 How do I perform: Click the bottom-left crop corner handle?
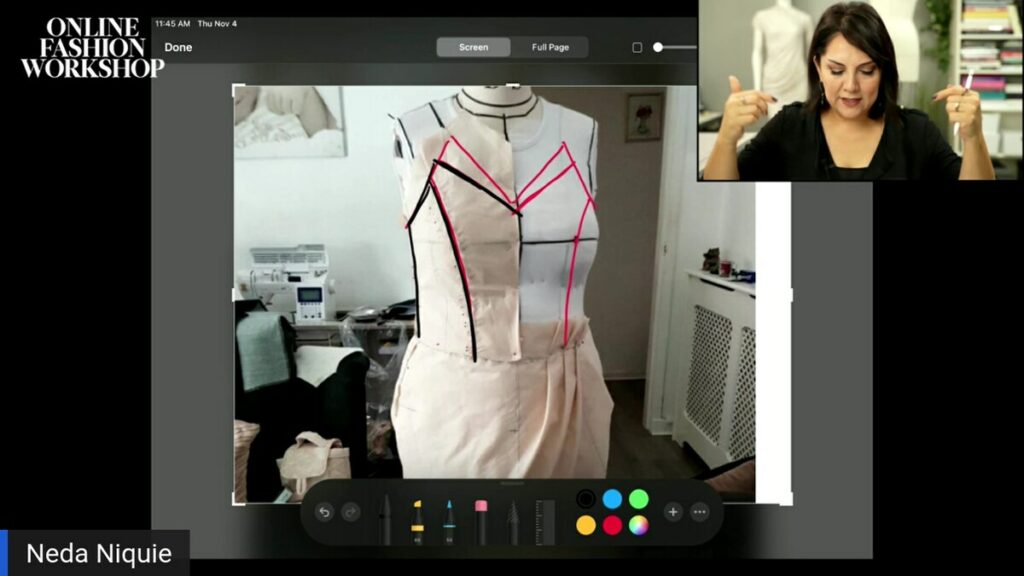pyautogui.click(x=237, y=500)
